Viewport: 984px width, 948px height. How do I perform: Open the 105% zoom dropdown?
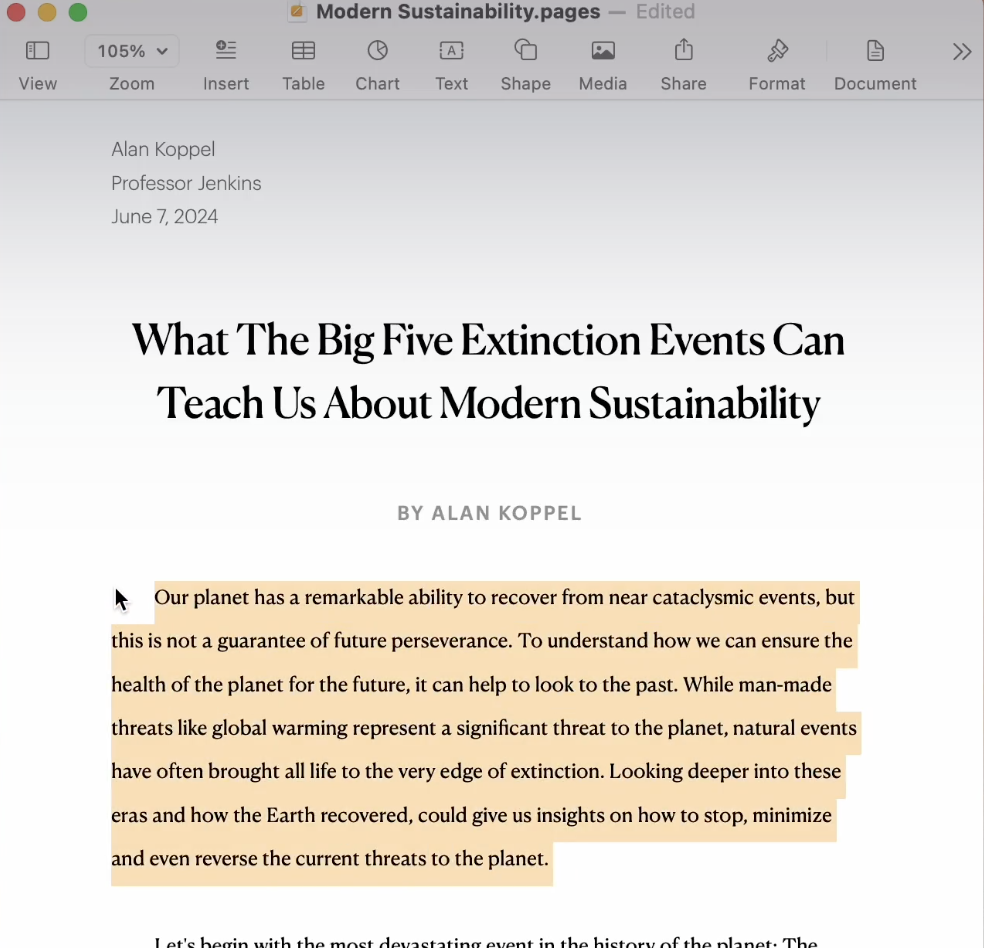132,51
